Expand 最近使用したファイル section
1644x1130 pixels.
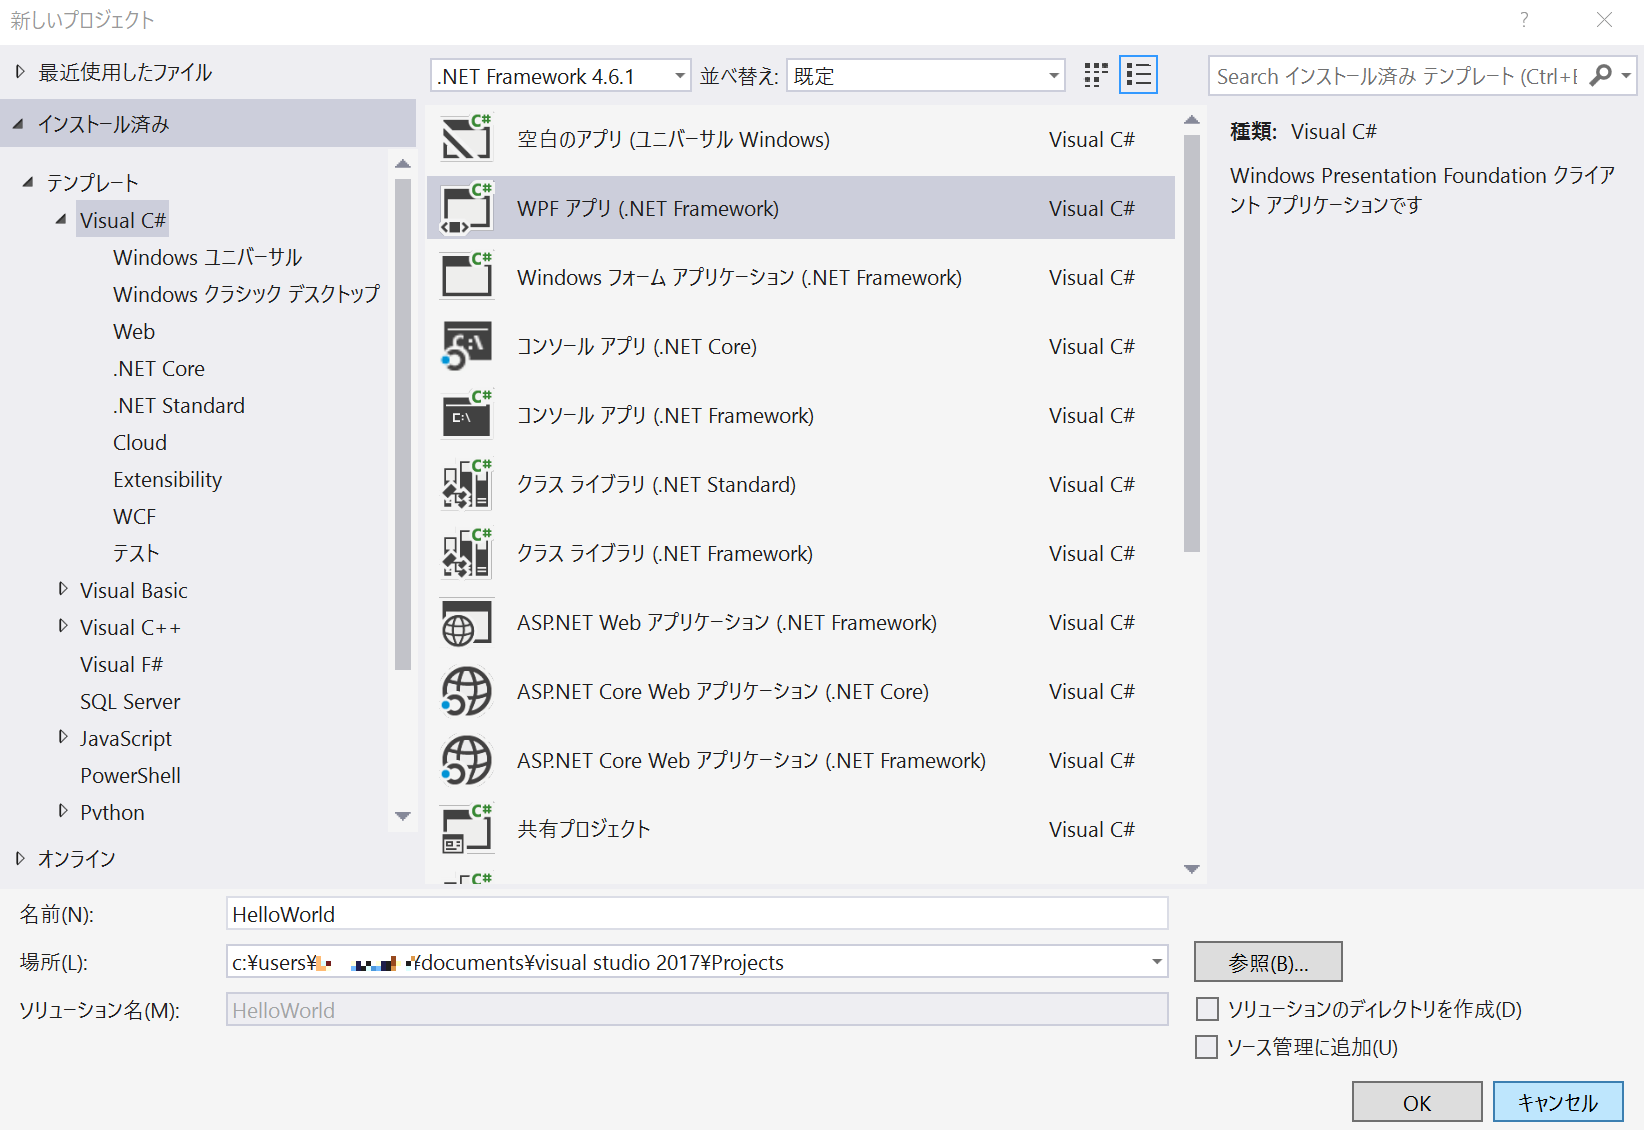click(x=20, y=72)
